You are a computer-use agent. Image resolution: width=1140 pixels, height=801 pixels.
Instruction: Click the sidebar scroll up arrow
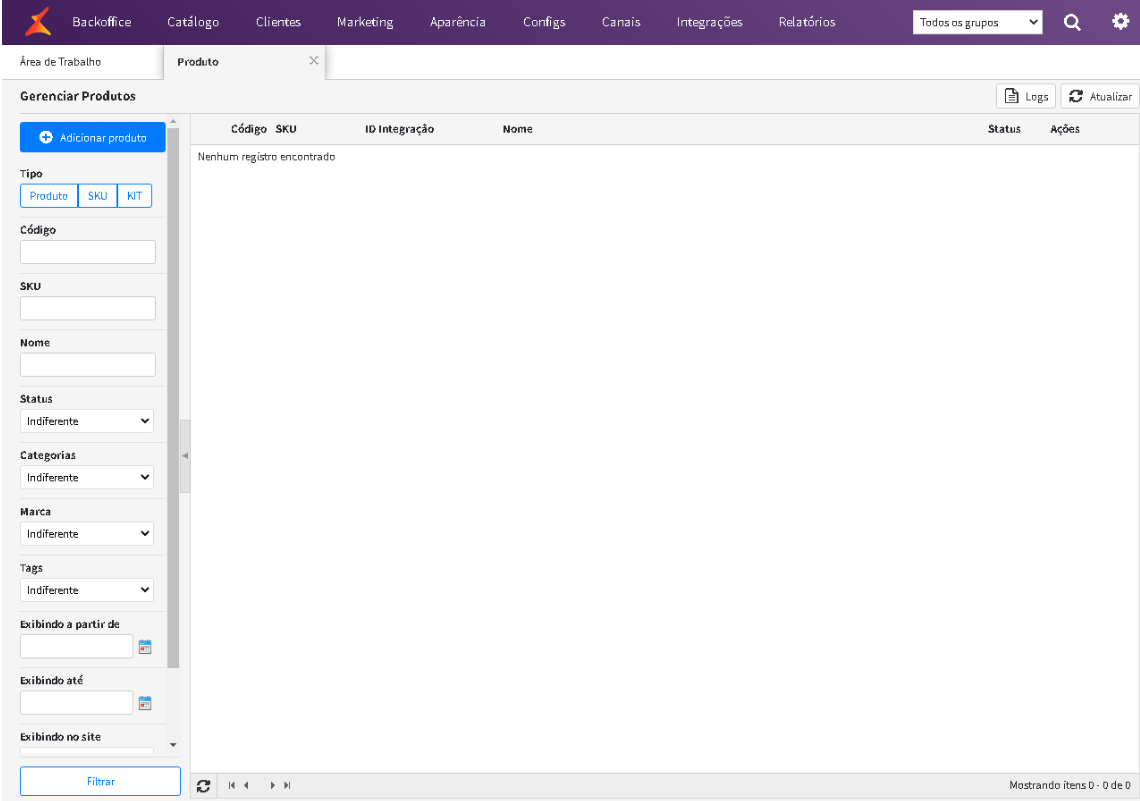173,121
